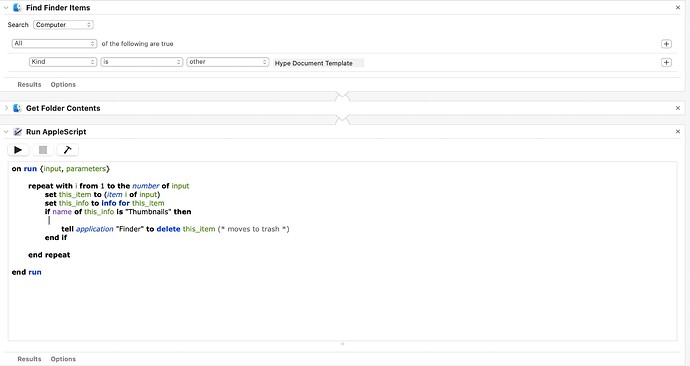Stop the AppleScript with the stop button
The image size is (690, 366).
pos(43,150)
